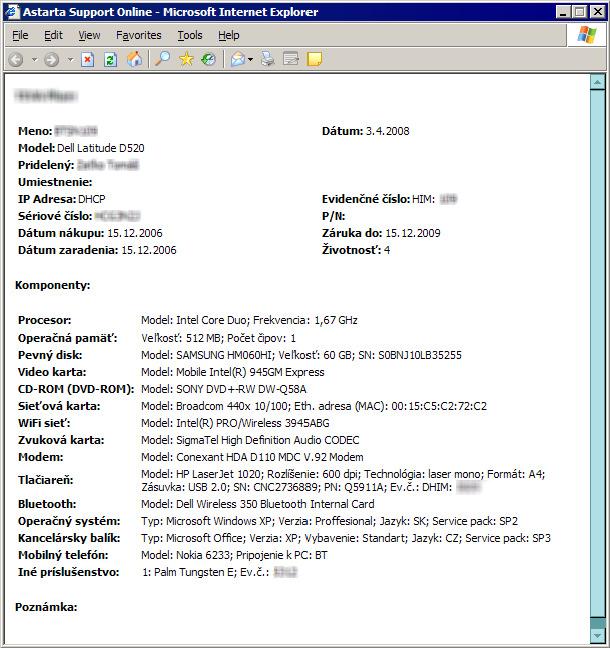Click the 'Dátum nákupu:' label
Screen dimensions: 610x648
(61, 233)
